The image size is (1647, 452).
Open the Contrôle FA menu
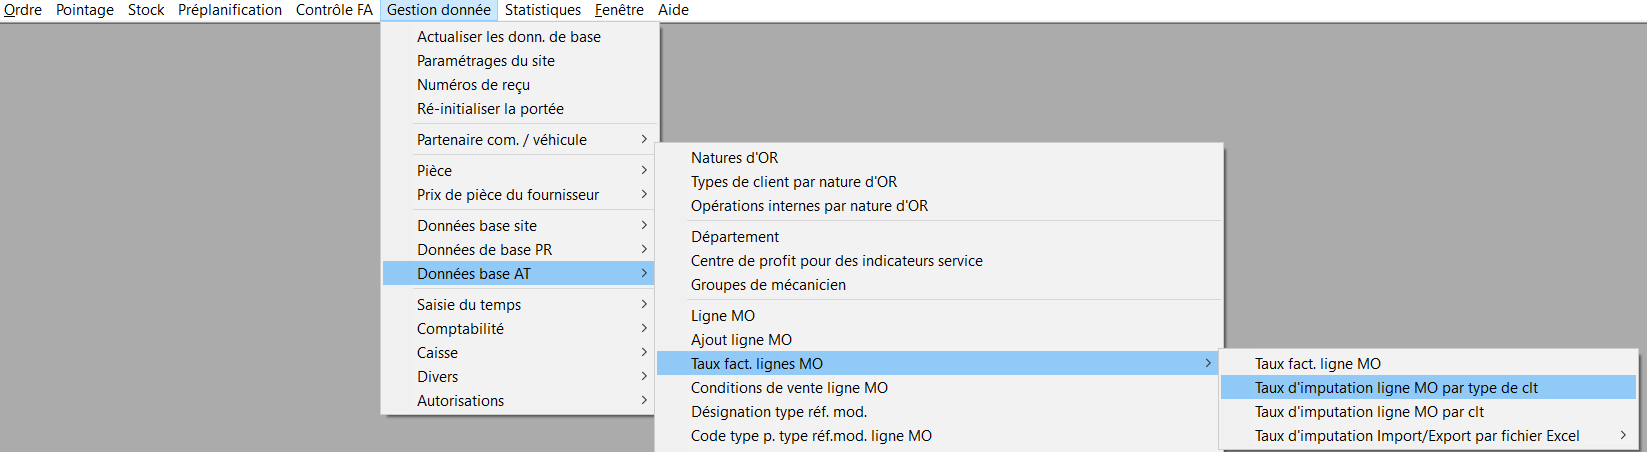click(334, 10)
